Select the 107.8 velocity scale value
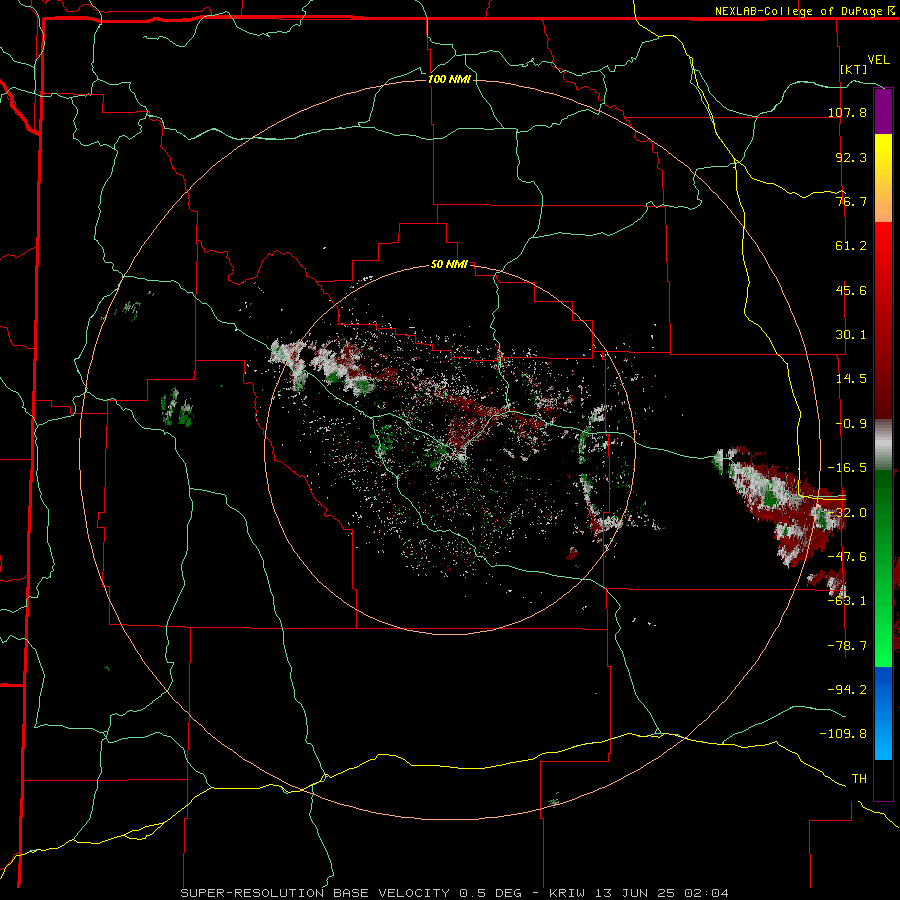This screenshot has width=900, height=900. (847, 112)
